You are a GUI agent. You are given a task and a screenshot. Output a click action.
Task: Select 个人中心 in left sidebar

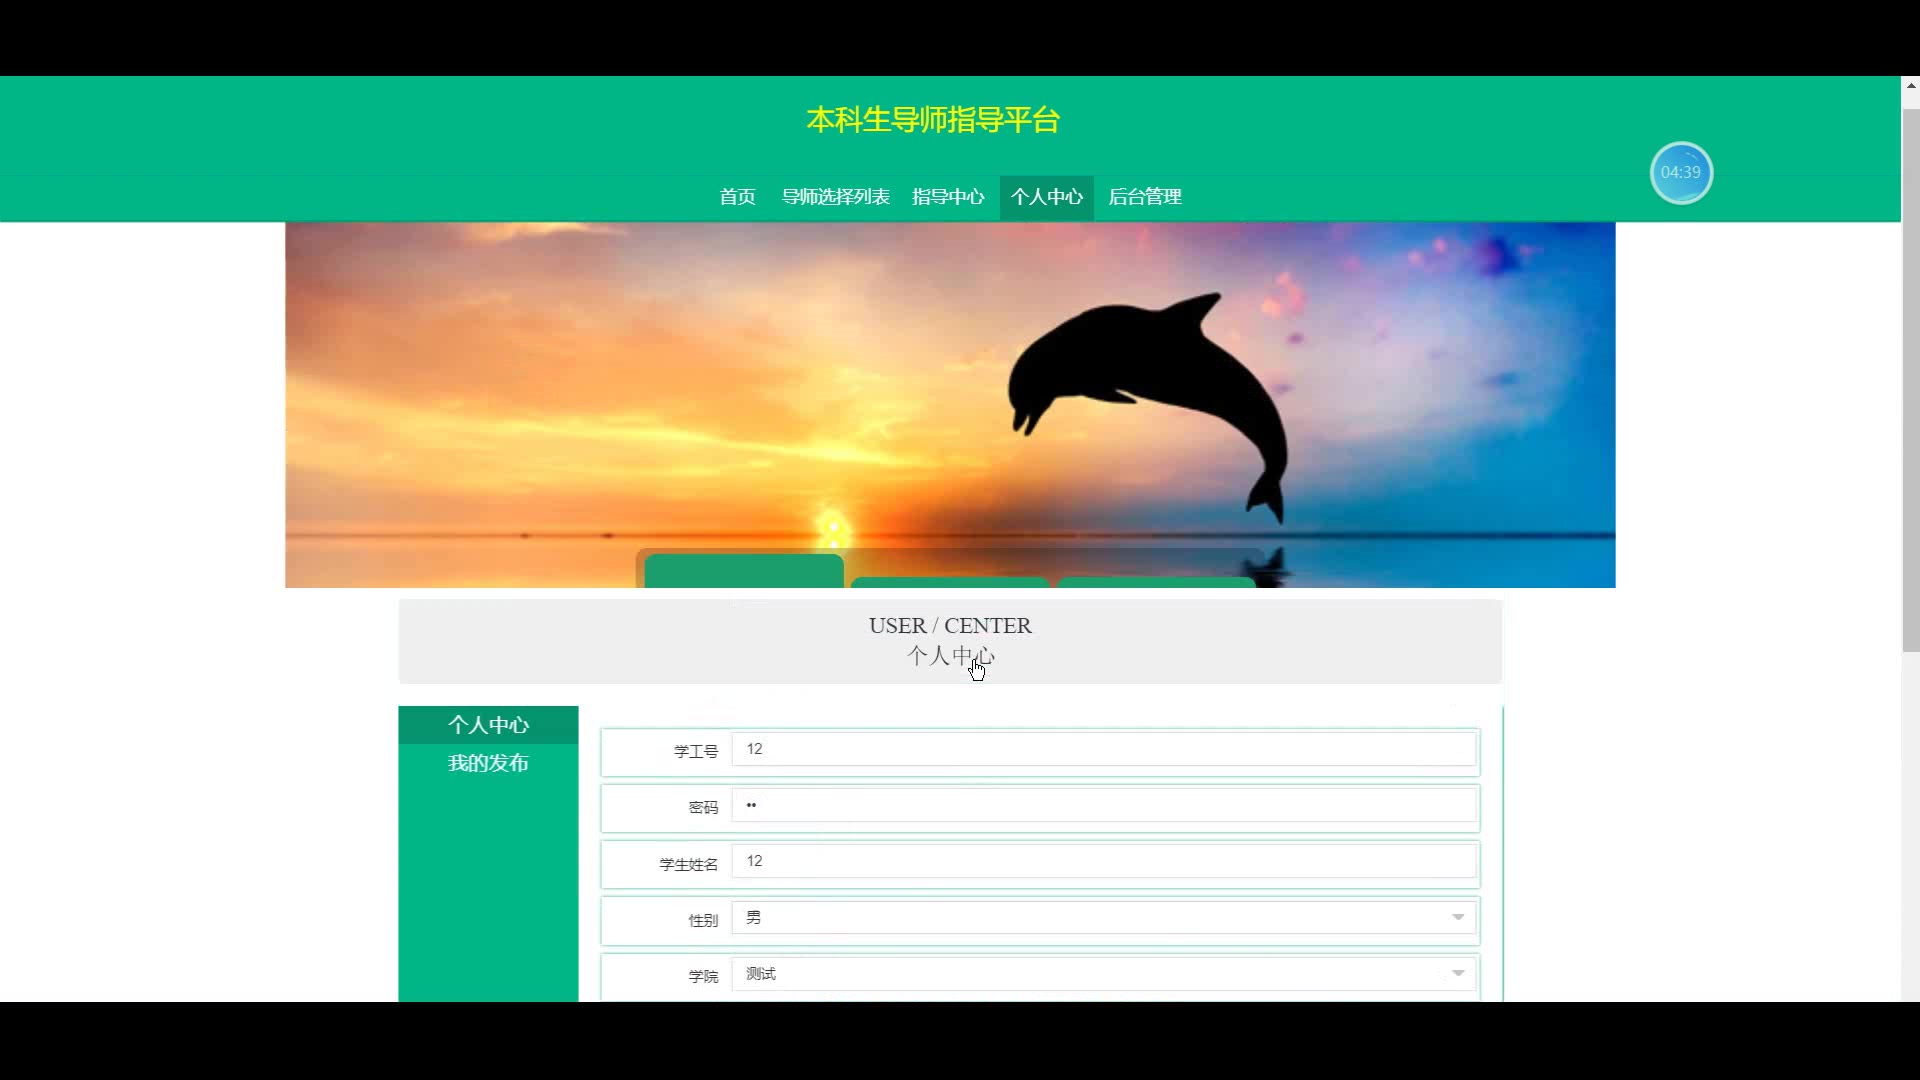click(488, 725)
